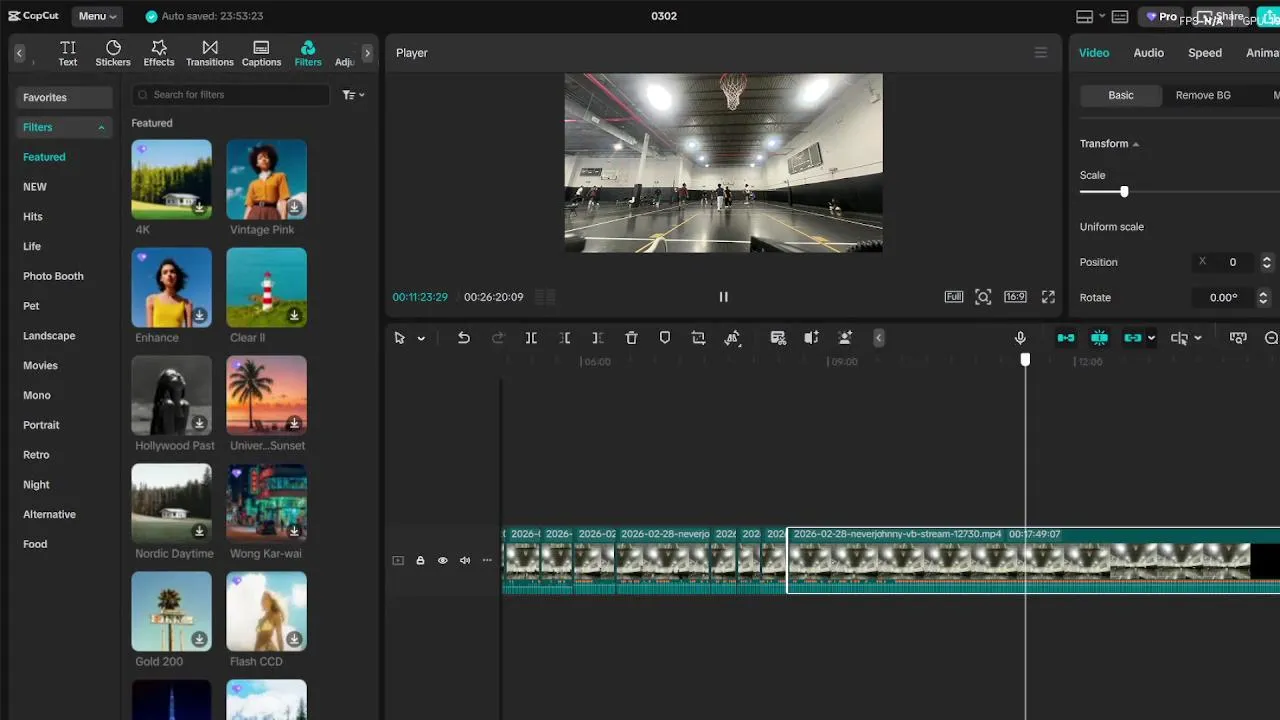Mute the video track audio
This screenshot has width=1280, height=720.
(464, 560)
